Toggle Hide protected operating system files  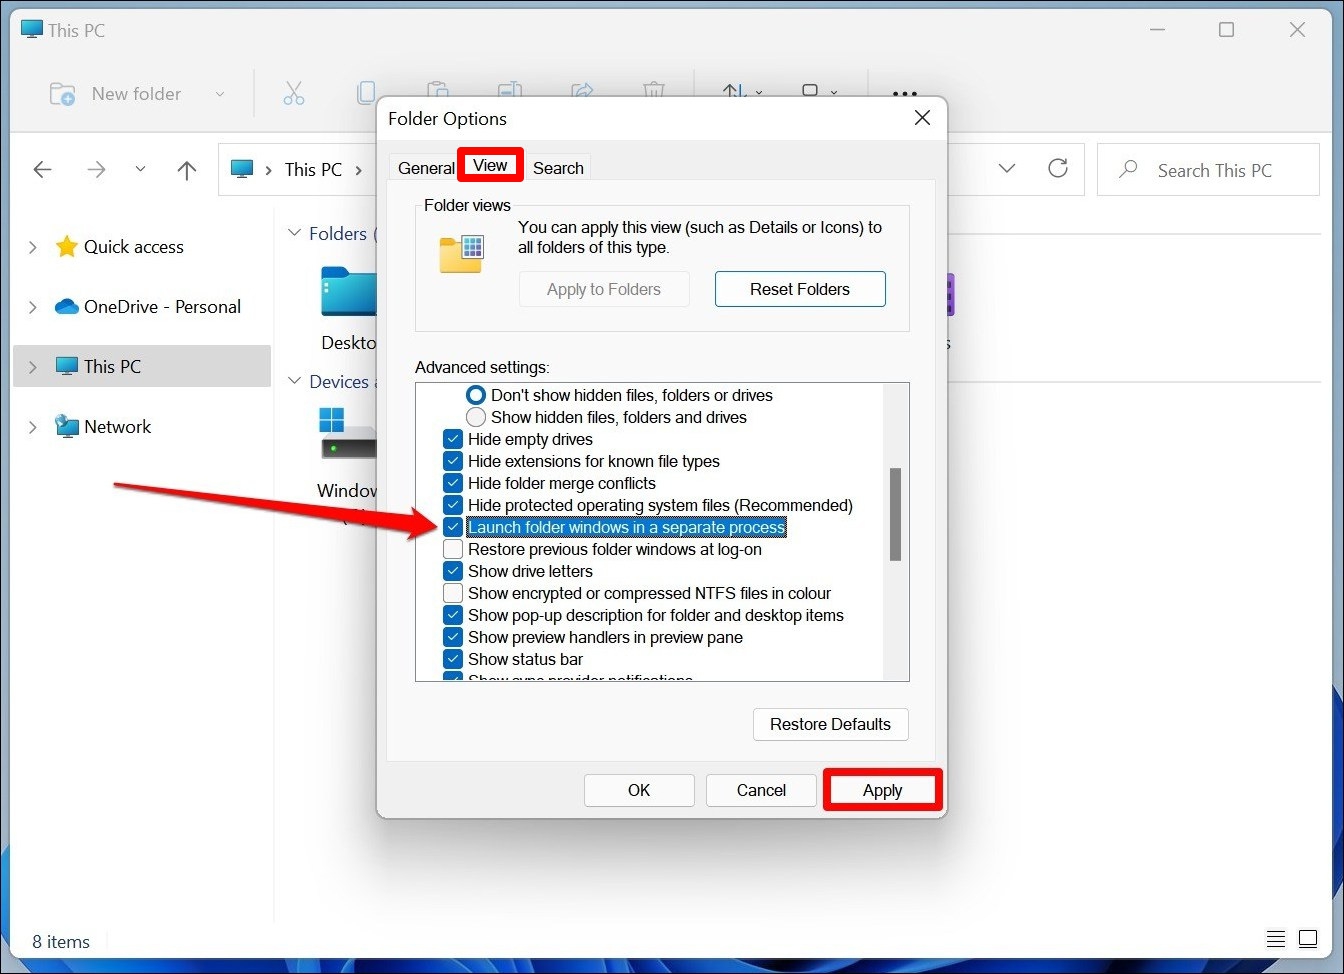[x=453, y=505]
